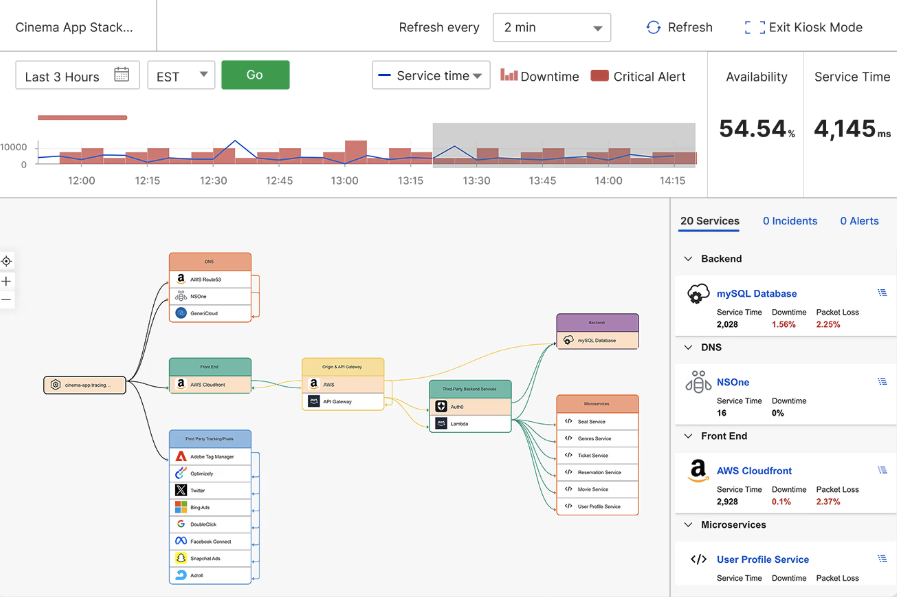Select the Optimizely node icon
Screen dimensions: 897x597
[181, 473]
